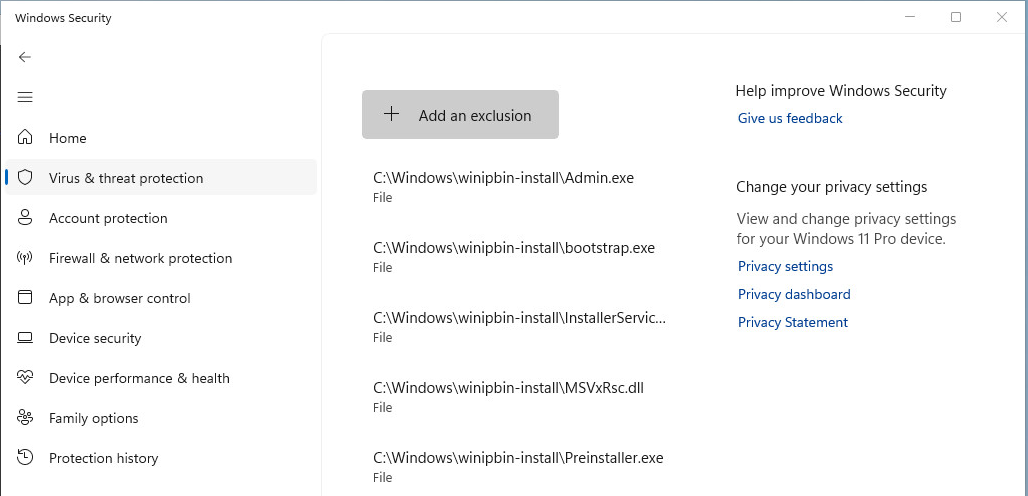1028x496 pixels.
Task: Open the Privacy settings link
Action: [785, 267]
